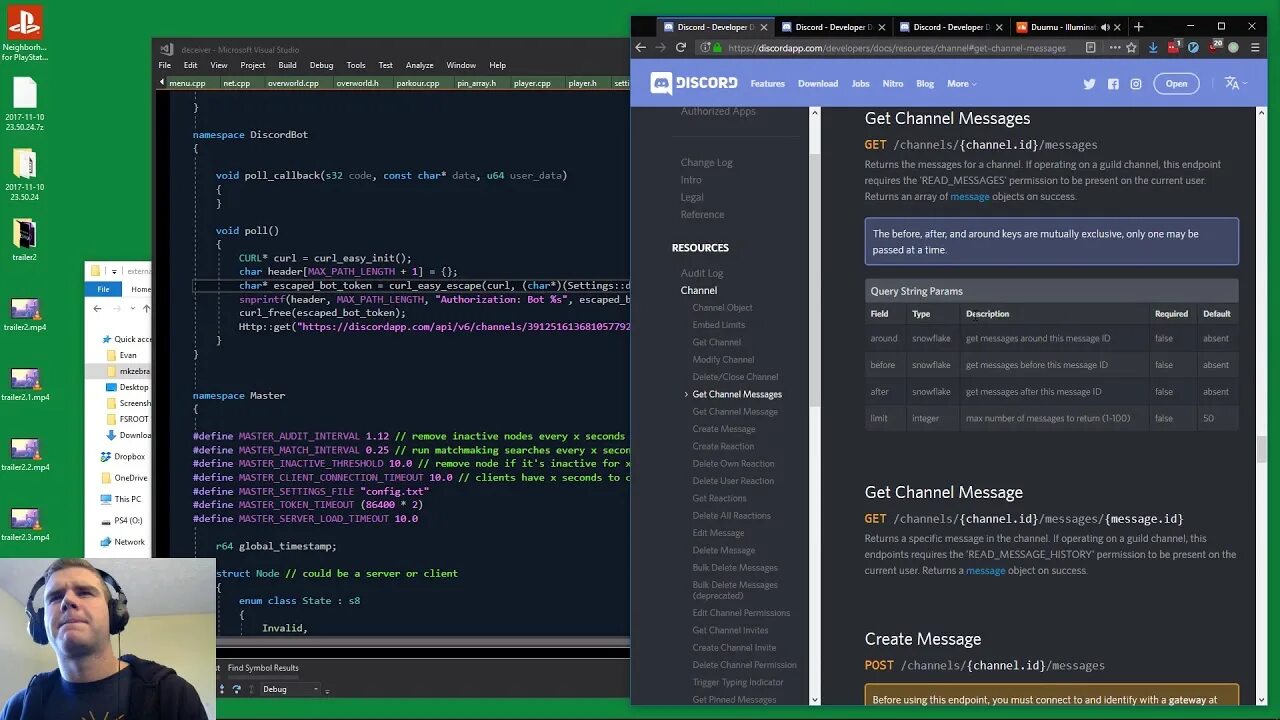Click the 'message' link under Get Channel Messages

pos(969,196)
